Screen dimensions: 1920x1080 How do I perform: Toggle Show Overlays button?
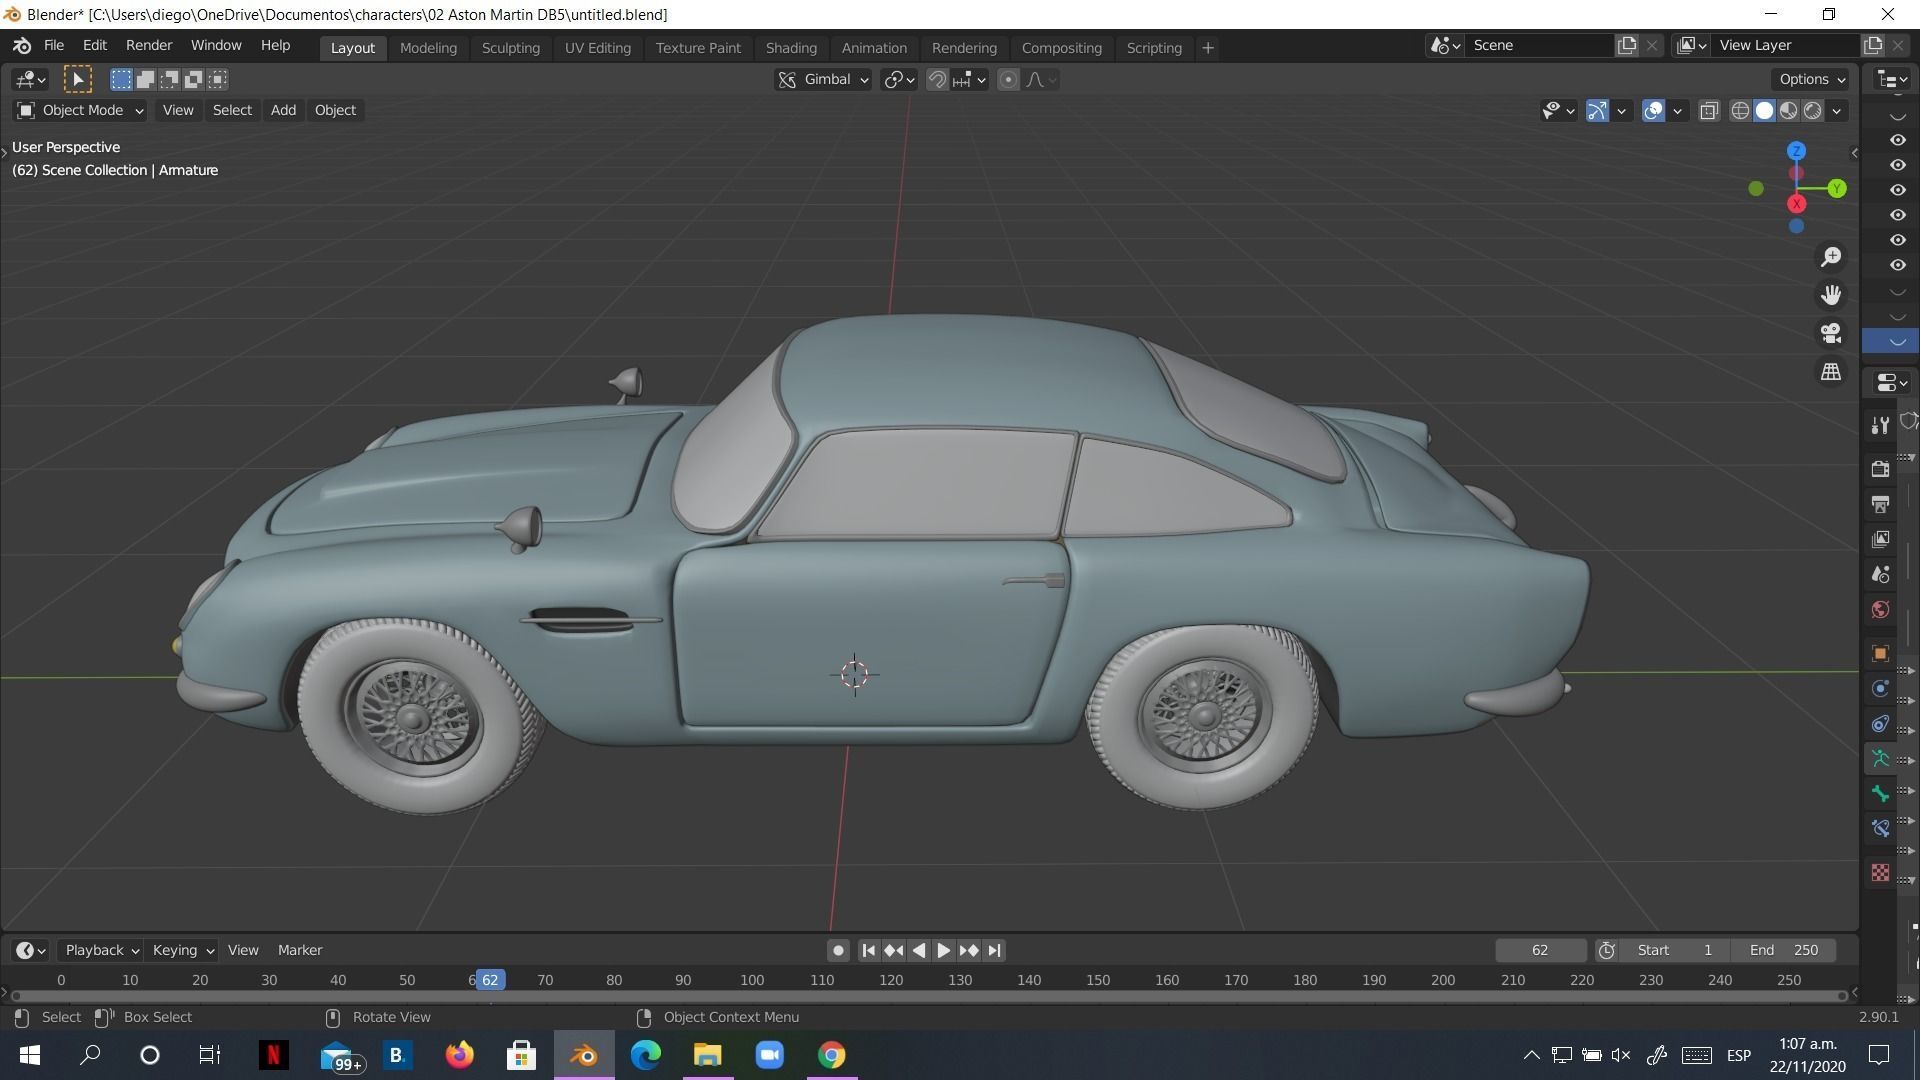[x=1653, y=111]
